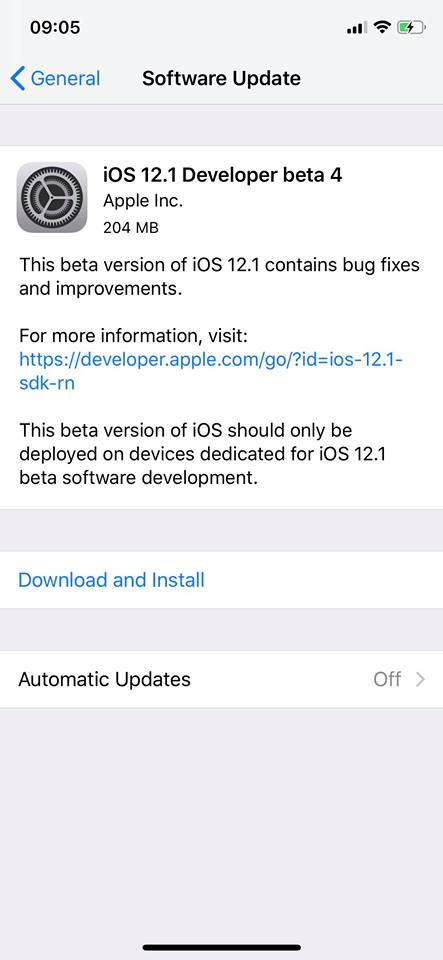443x960 pixels.
Task: Tap the beta software development warning text
Action: [x=203, y=454]
